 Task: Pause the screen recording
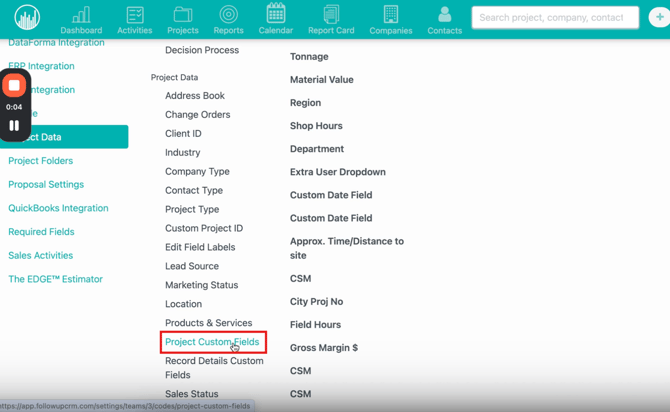point(14,126)
